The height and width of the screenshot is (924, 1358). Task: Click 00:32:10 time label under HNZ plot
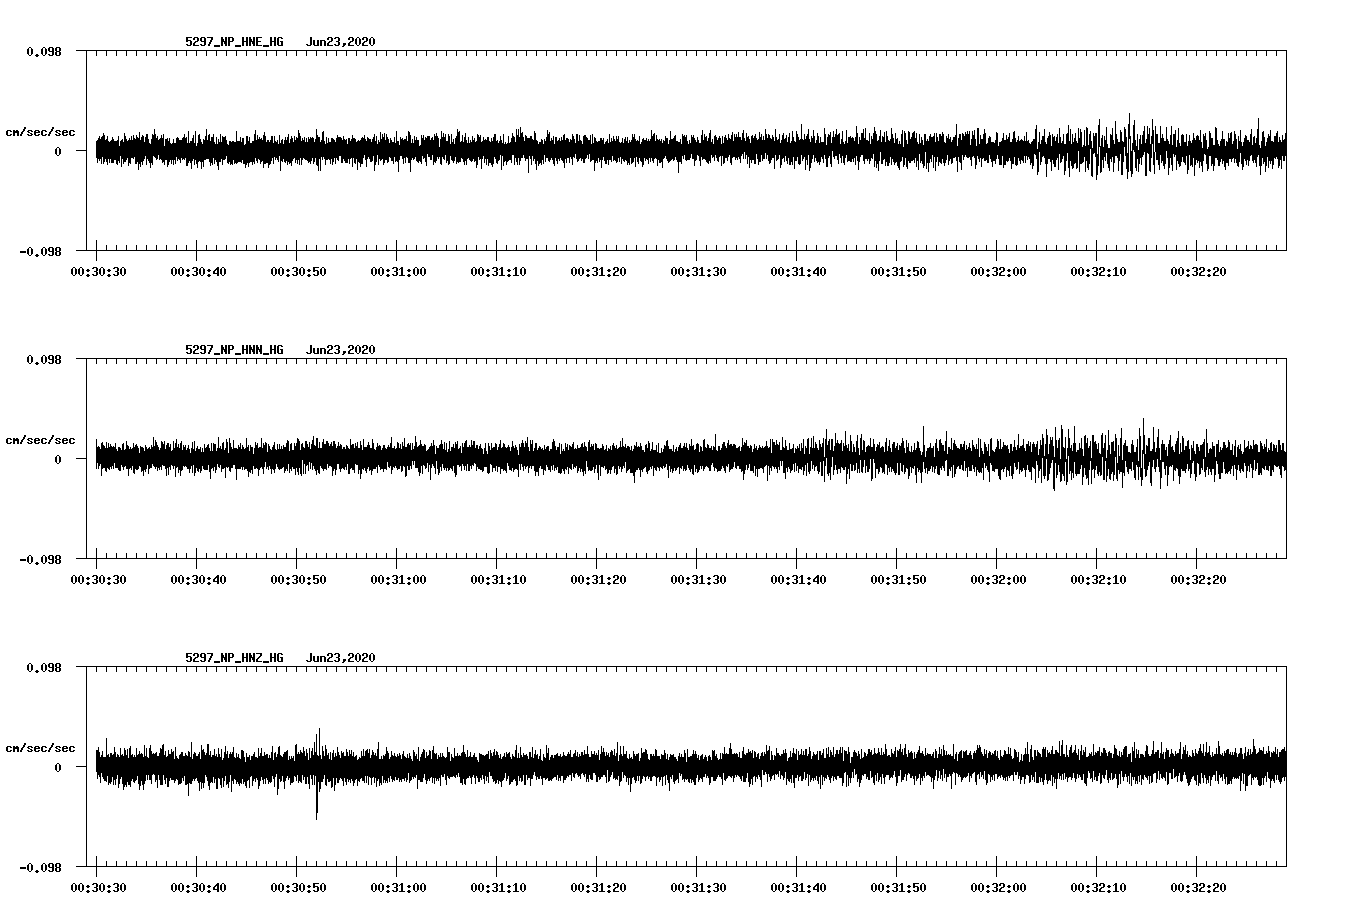pyautogui.click(x=1098, y=887)
